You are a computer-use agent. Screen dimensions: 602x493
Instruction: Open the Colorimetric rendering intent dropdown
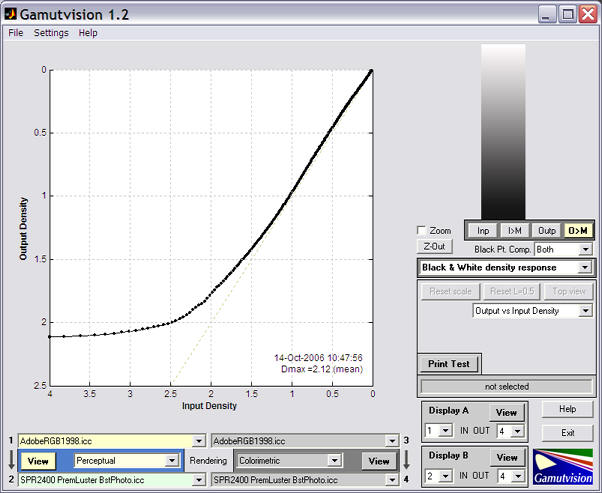(x=289, y=460)
